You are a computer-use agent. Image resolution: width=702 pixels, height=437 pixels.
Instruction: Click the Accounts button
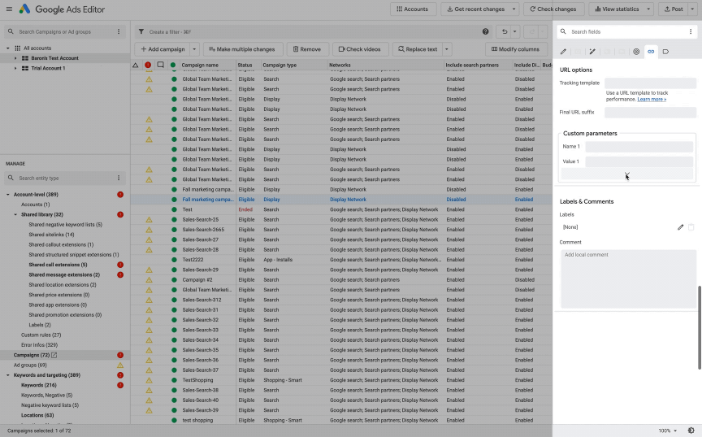click(x=413, y=9)
